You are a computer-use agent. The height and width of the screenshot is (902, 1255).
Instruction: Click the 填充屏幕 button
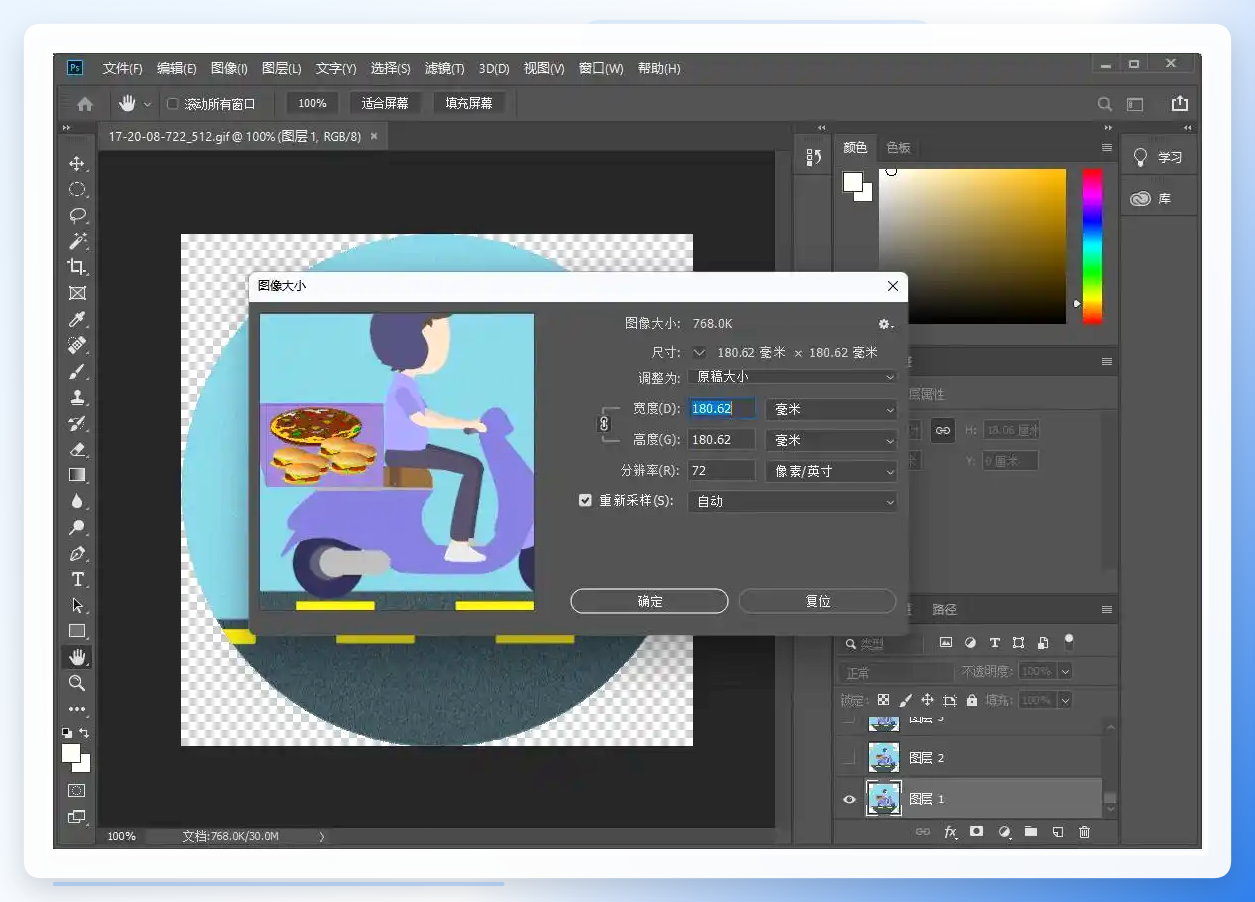(469, 103)
